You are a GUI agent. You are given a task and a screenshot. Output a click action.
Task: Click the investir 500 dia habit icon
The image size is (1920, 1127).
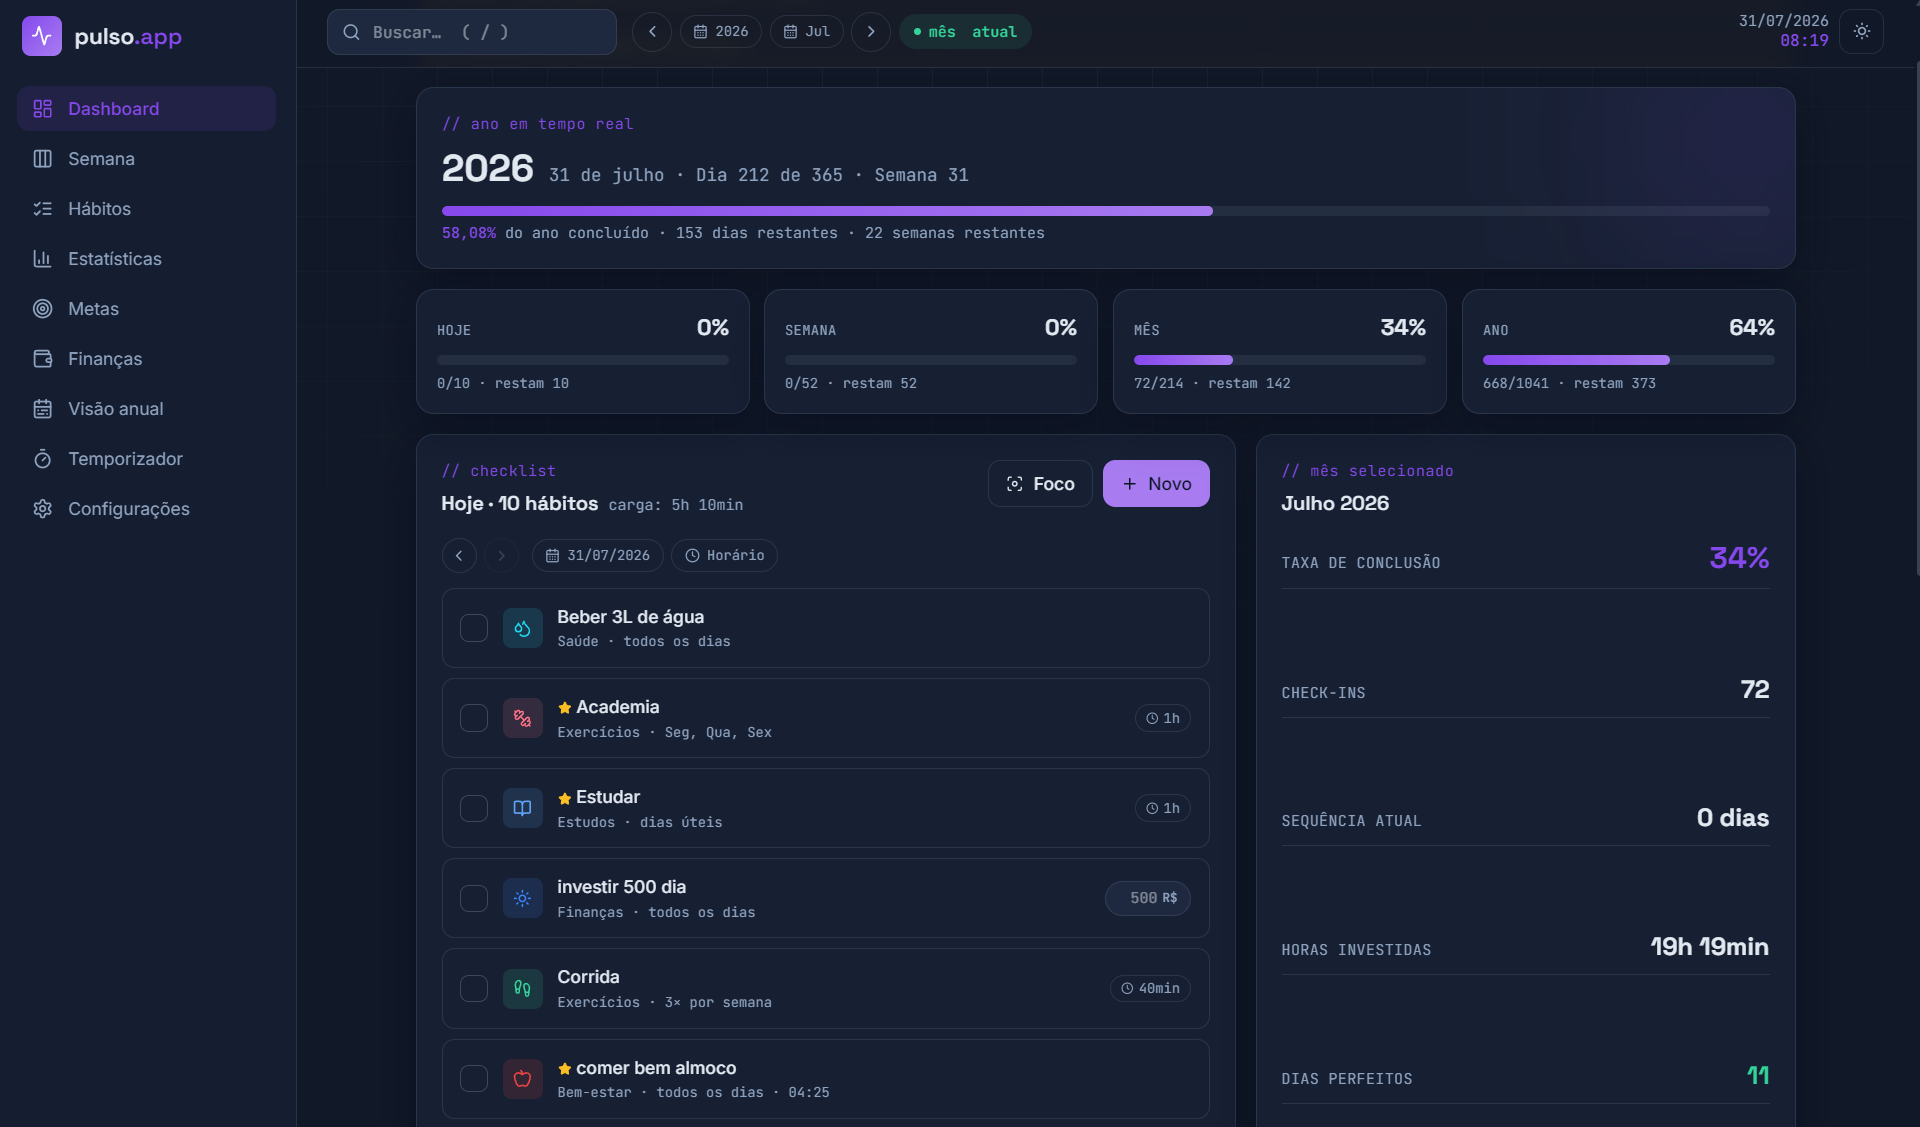click(522, 898)
